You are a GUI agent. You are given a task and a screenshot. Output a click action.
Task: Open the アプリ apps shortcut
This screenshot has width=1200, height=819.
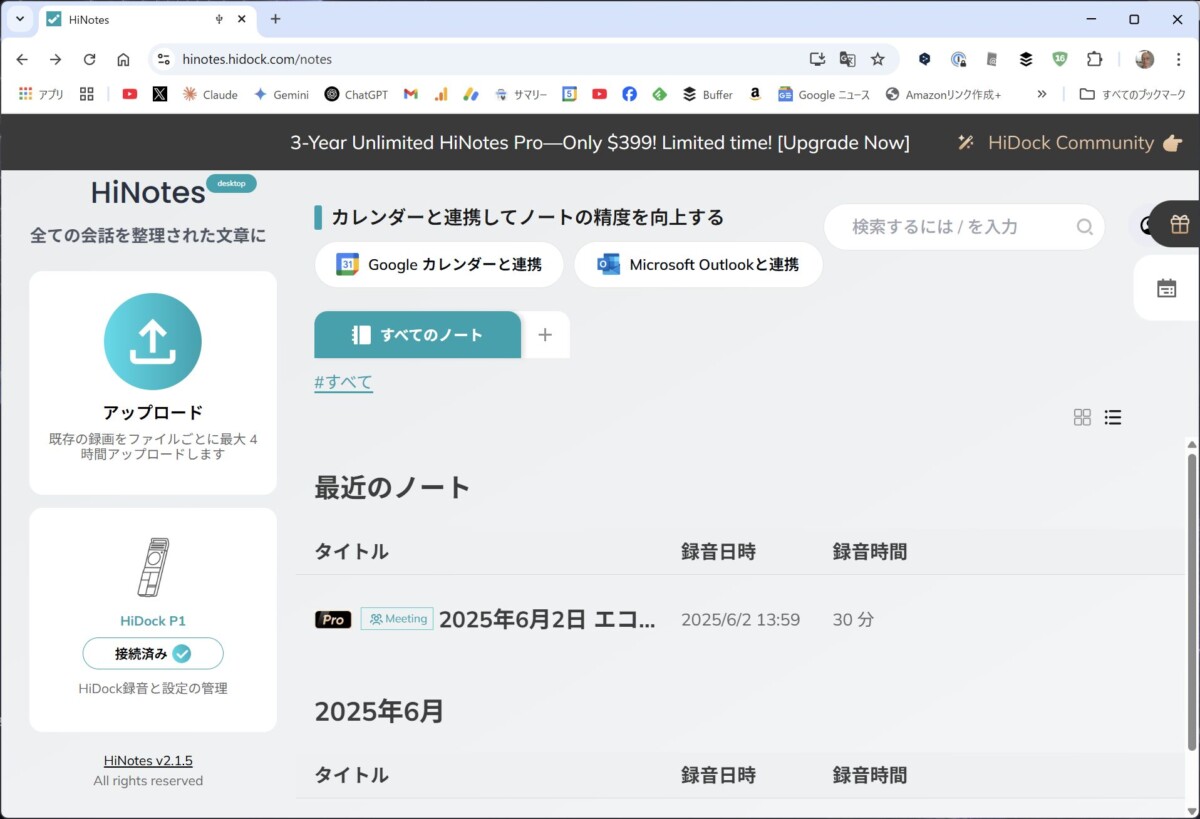[x=41, y=94]
